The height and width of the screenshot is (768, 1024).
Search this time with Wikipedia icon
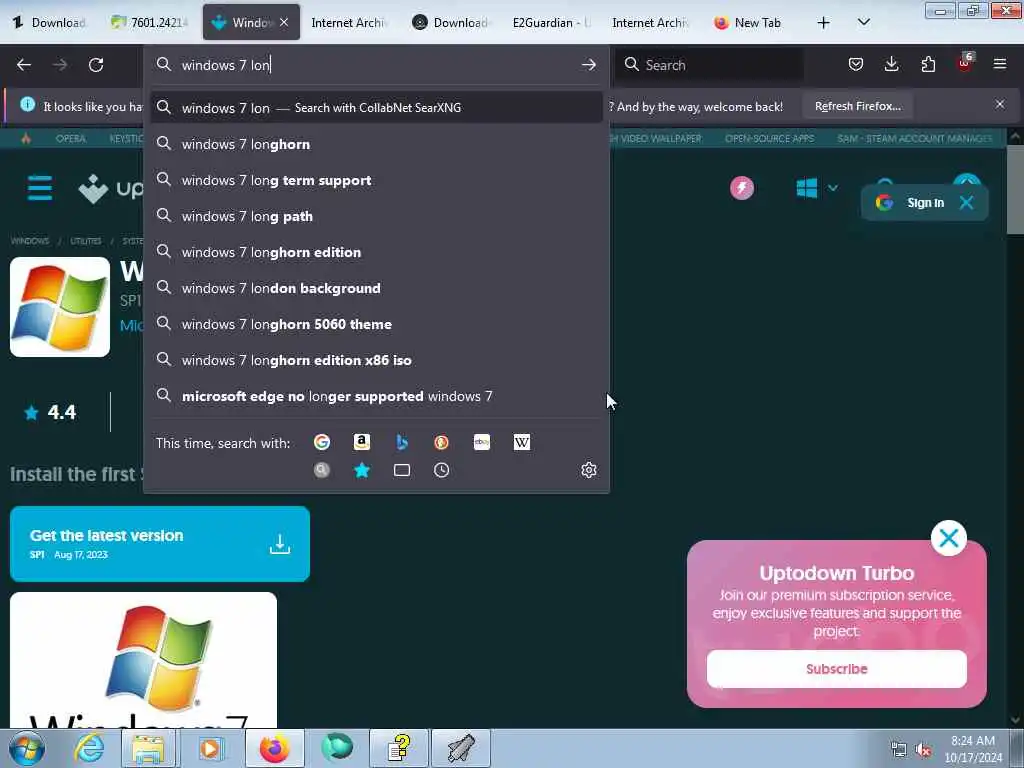pyautogui.click(x=522, y=442)
